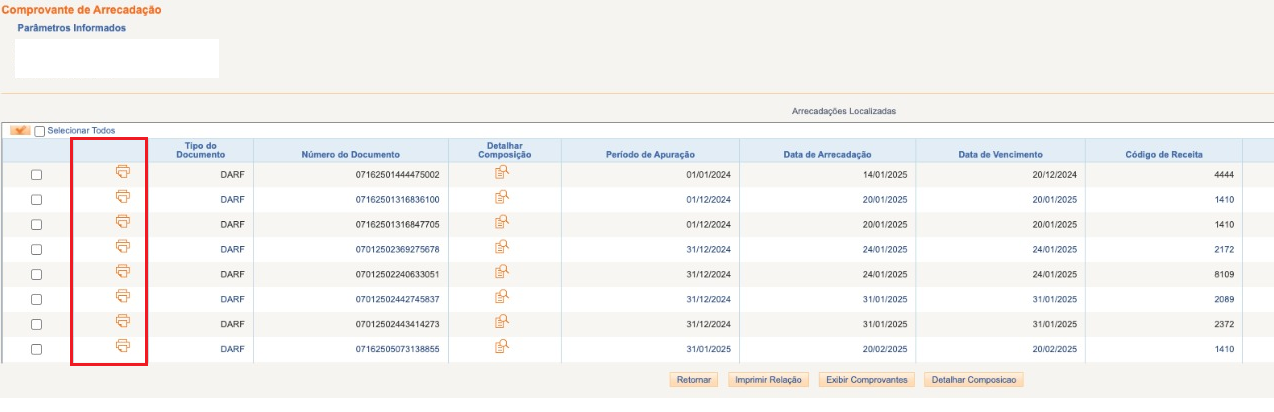Screen dimensions: 1274x412
Task: Click the Retornar button
Action: tap(694, 380)
